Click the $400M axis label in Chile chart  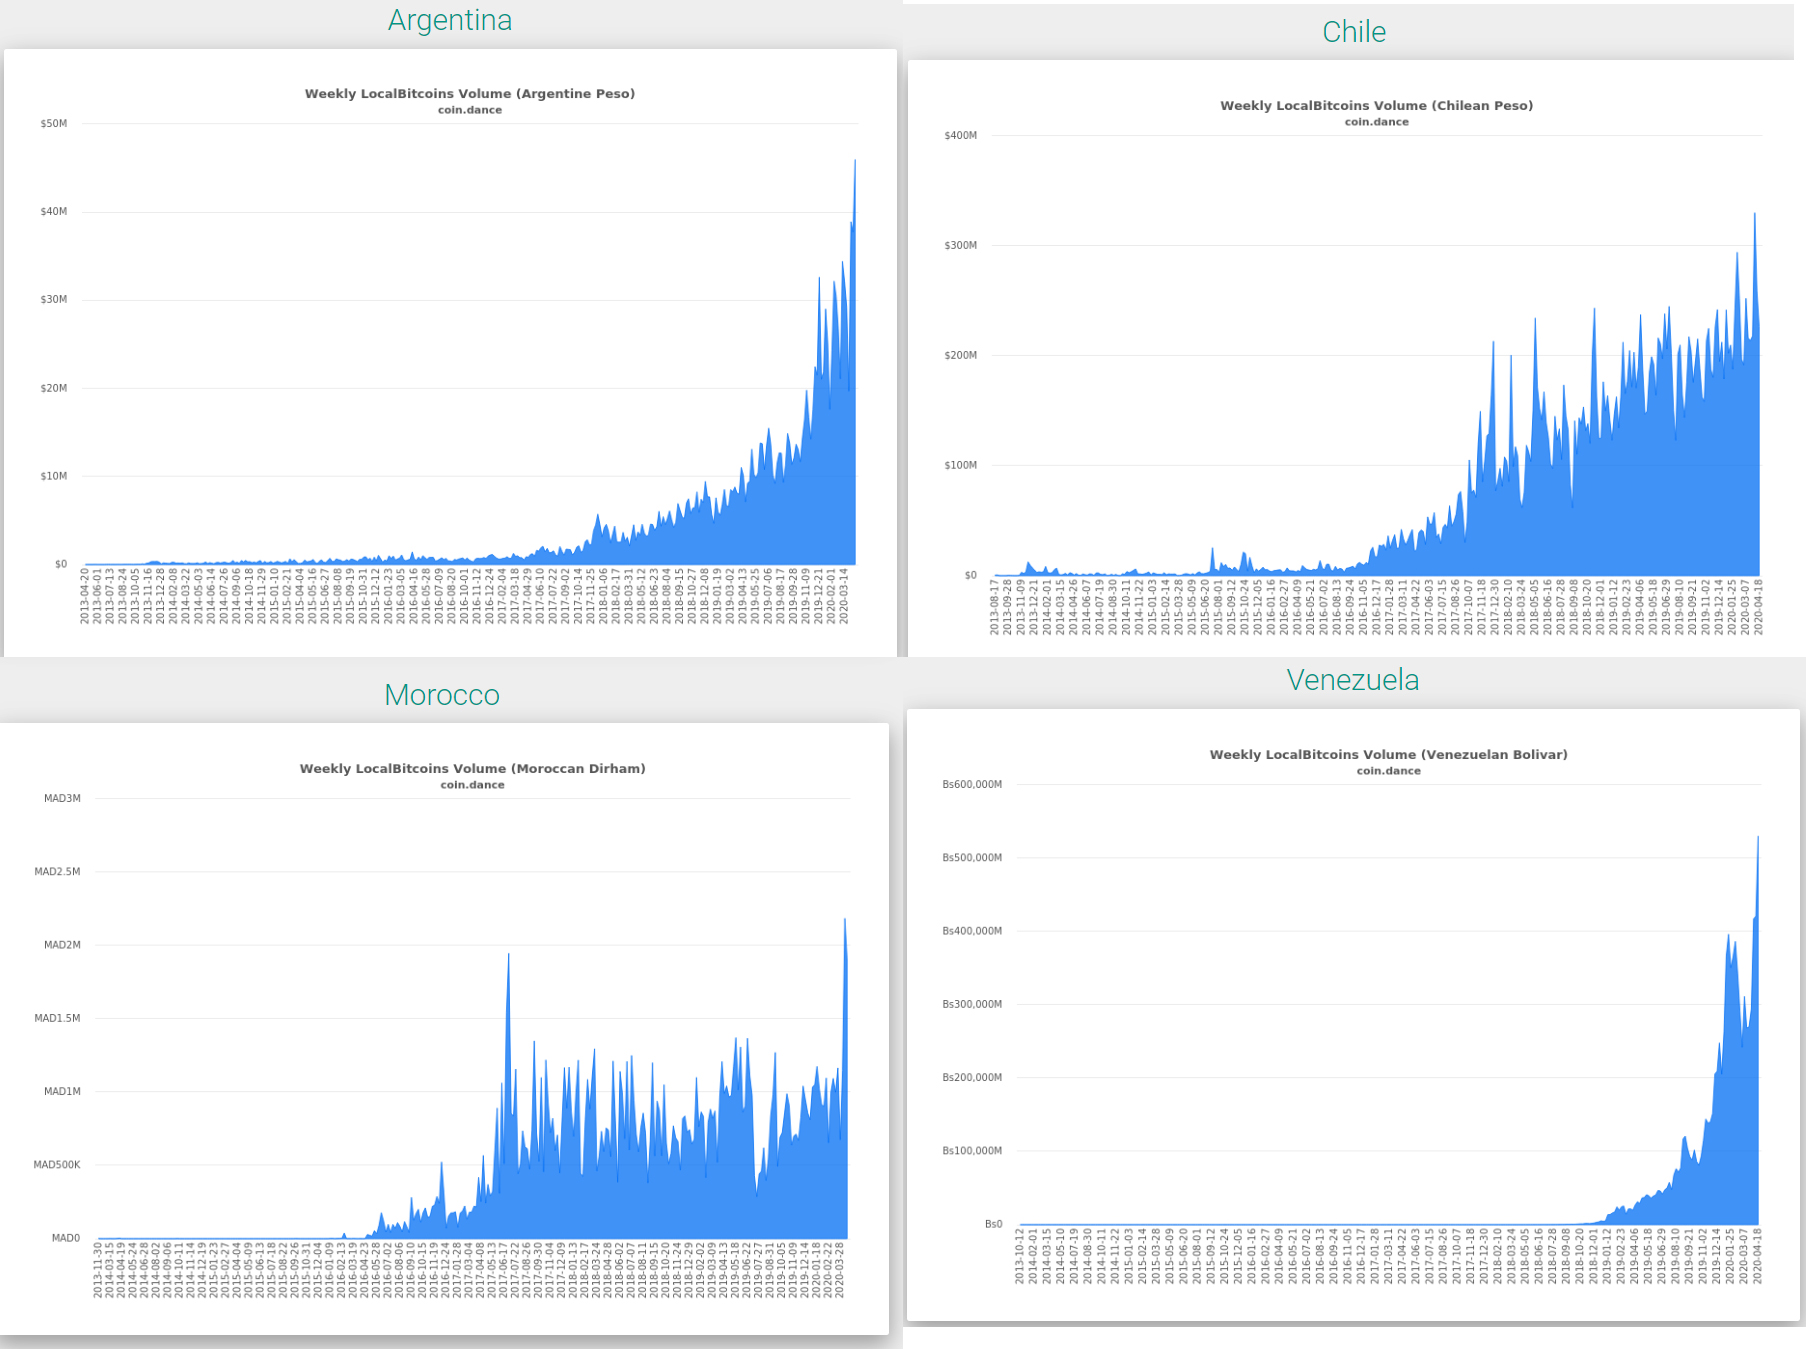(960, 136)
